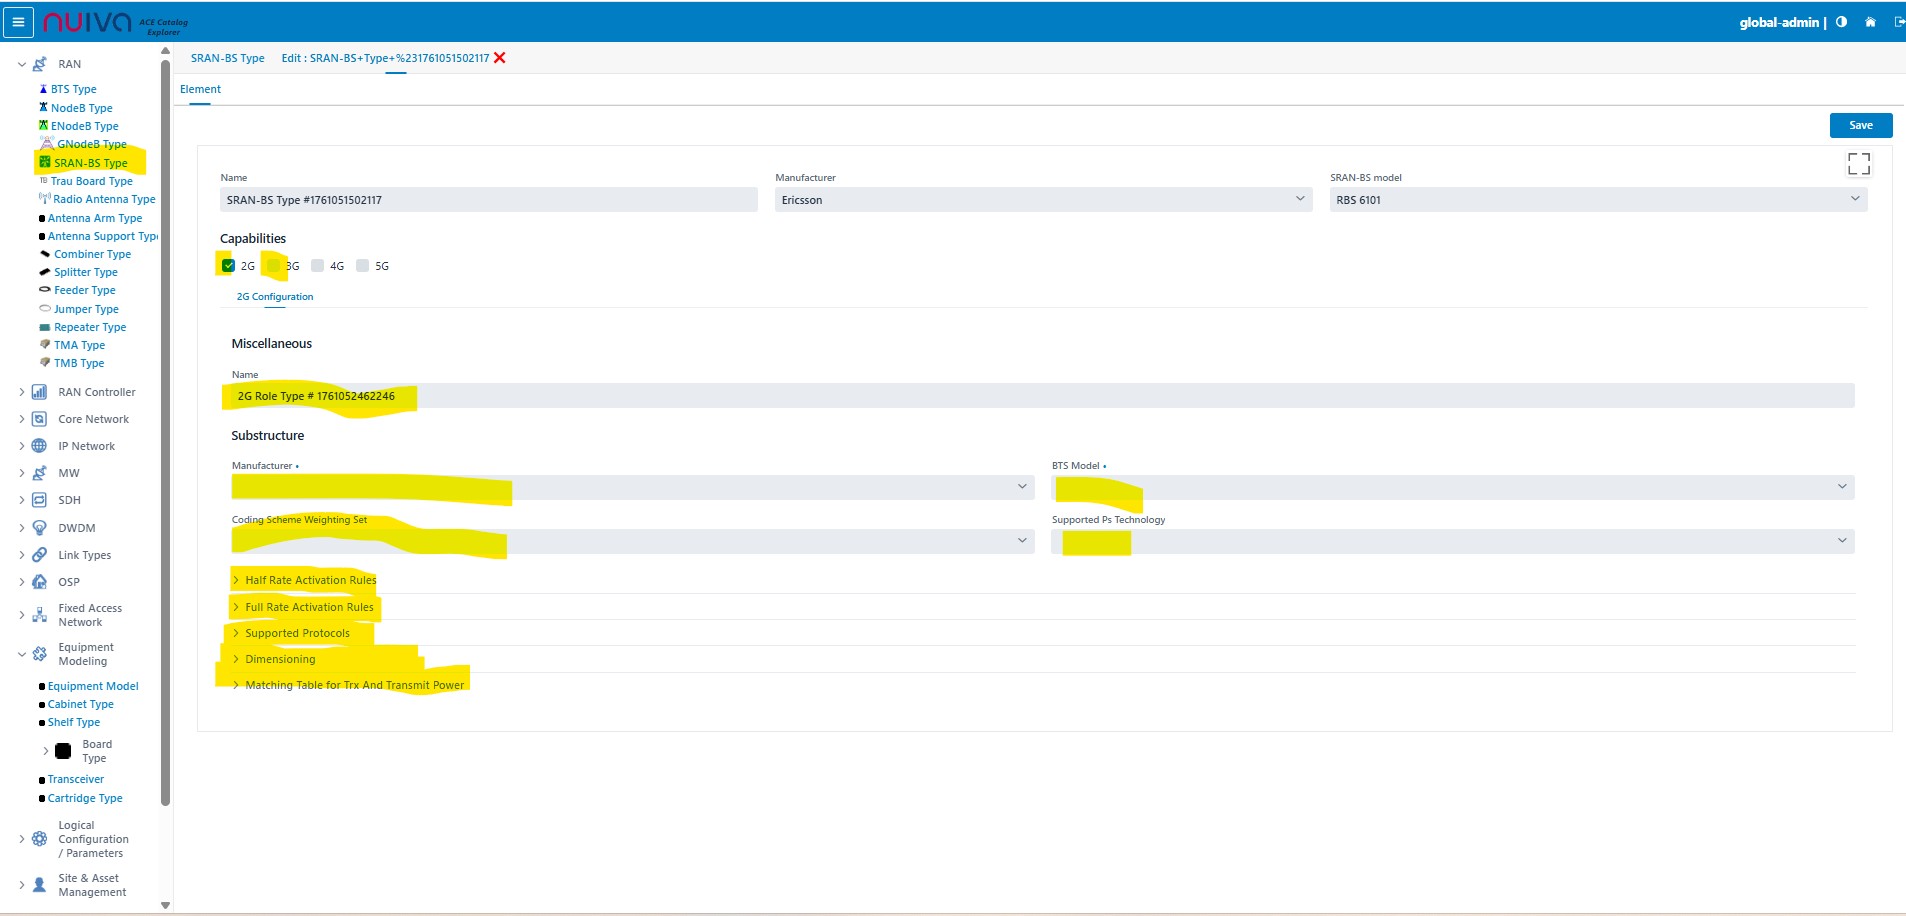Click the Save button
Viewport: 1906px width, 916px height.
click(1860, 125)
